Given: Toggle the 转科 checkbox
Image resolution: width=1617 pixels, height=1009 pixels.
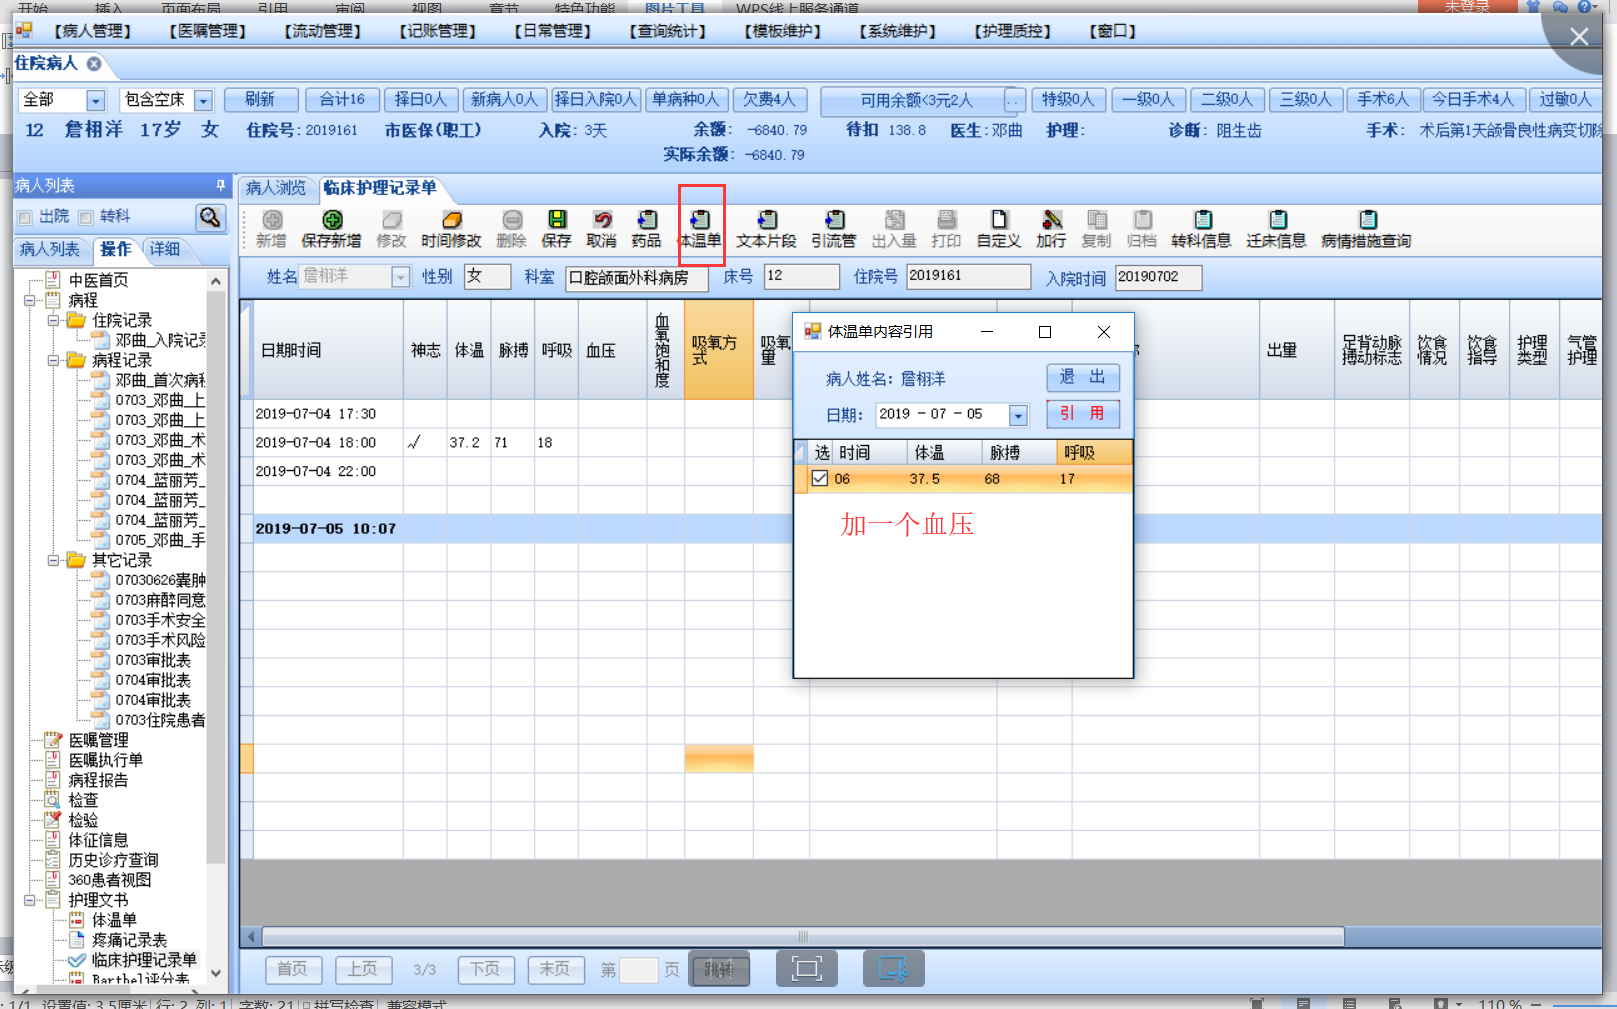Looking at the screenshot, I should (x=86, y=217).
